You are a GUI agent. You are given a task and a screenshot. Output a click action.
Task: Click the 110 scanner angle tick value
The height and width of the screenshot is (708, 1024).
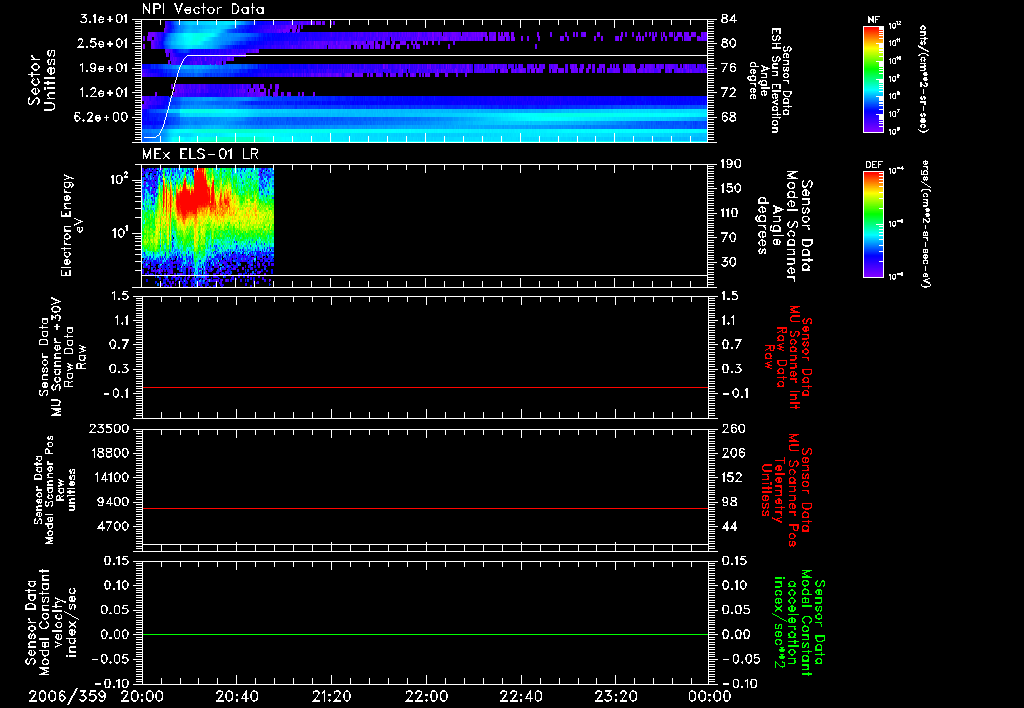pyautogui.click(x=731, y=213)
